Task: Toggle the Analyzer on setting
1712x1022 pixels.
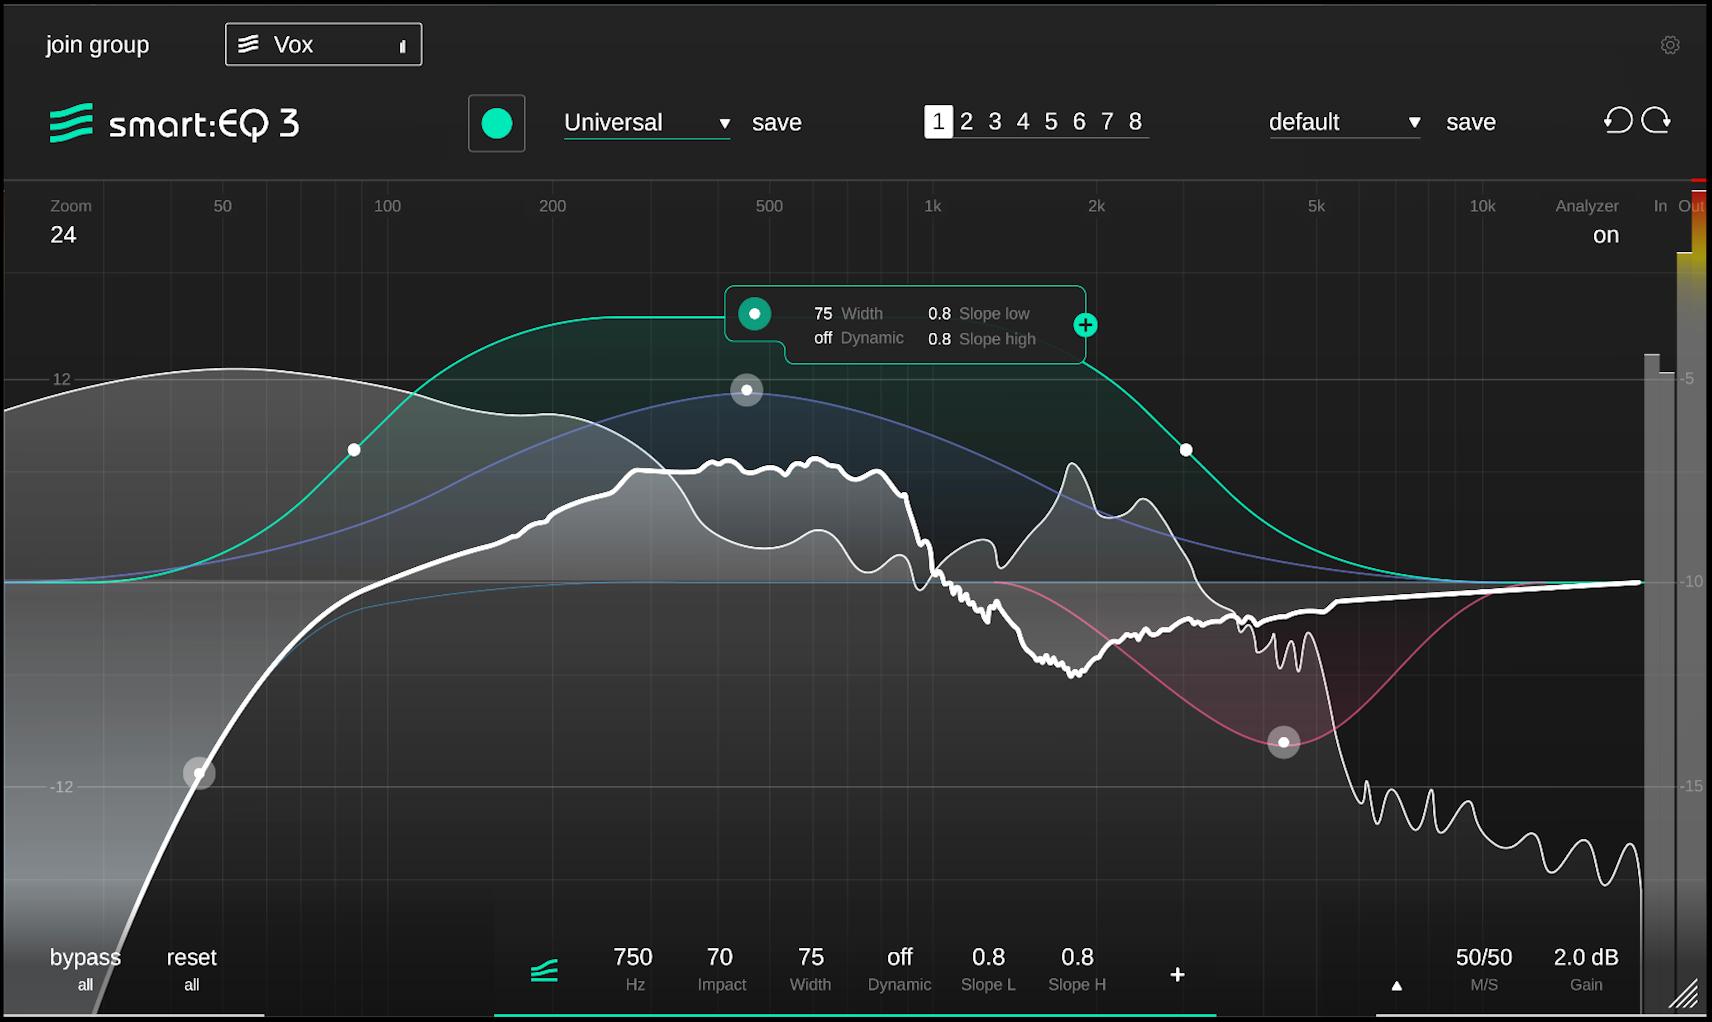Action: (1605, 235)
